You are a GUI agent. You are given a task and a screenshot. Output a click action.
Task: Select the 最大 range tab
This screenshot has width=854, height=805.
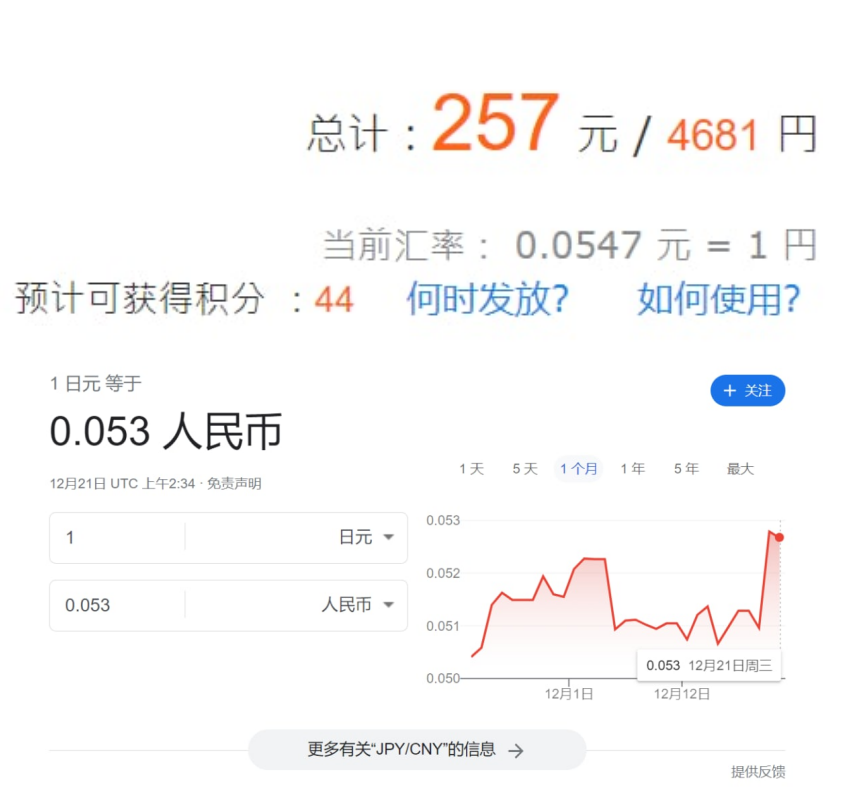point(740,468)
